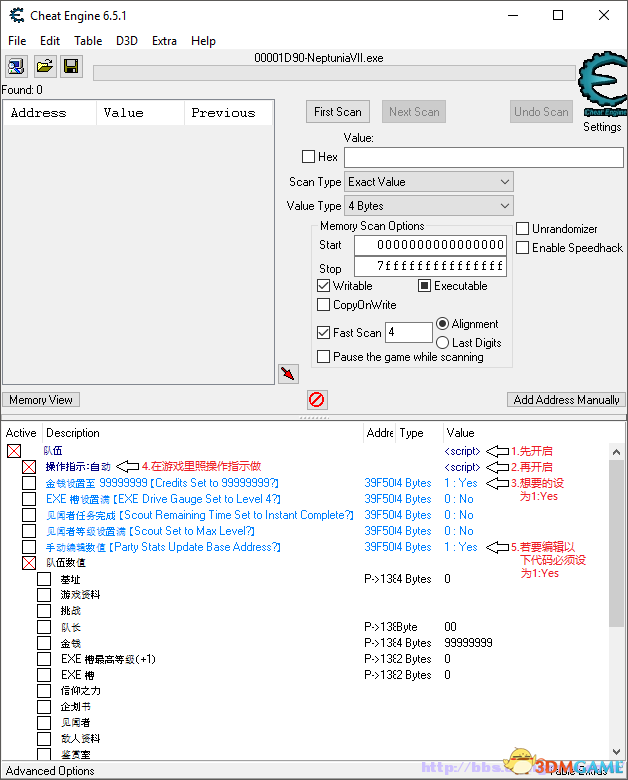Toggle active box for 队伍 entry
This screenshot has width=628, height=780.
pos(14,451)
